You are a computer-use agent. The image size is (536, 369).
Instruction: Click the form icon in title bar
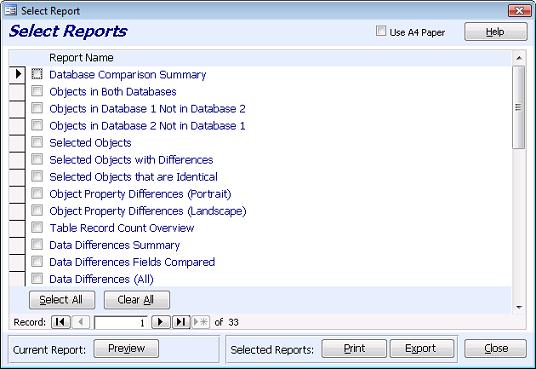pos(11,11)
